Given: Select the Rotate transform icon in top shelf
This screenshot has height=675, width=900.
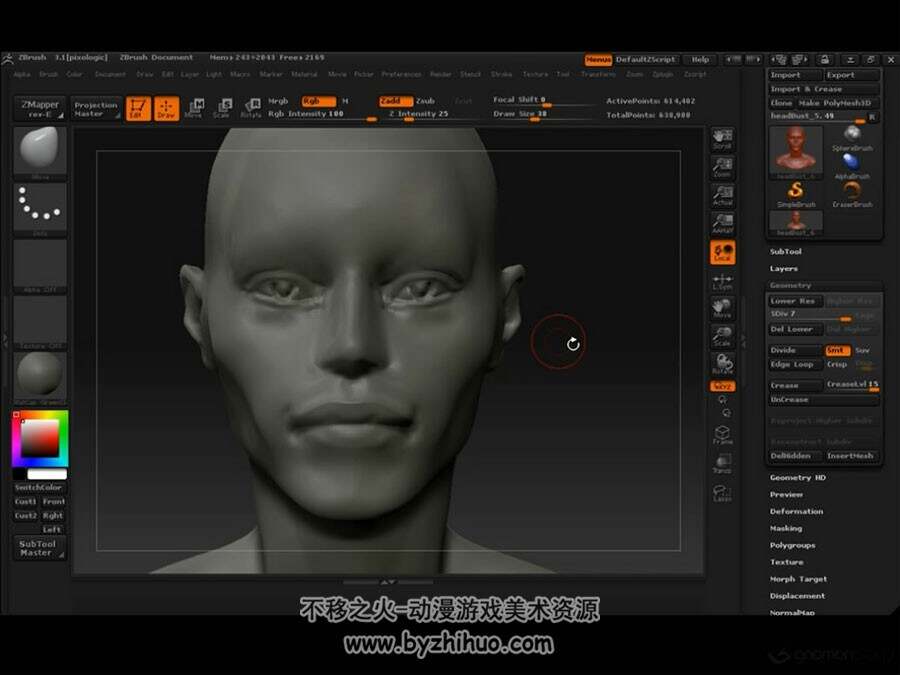Looking at the screenshot, I should pyautogui.click(x=251, y=108).
